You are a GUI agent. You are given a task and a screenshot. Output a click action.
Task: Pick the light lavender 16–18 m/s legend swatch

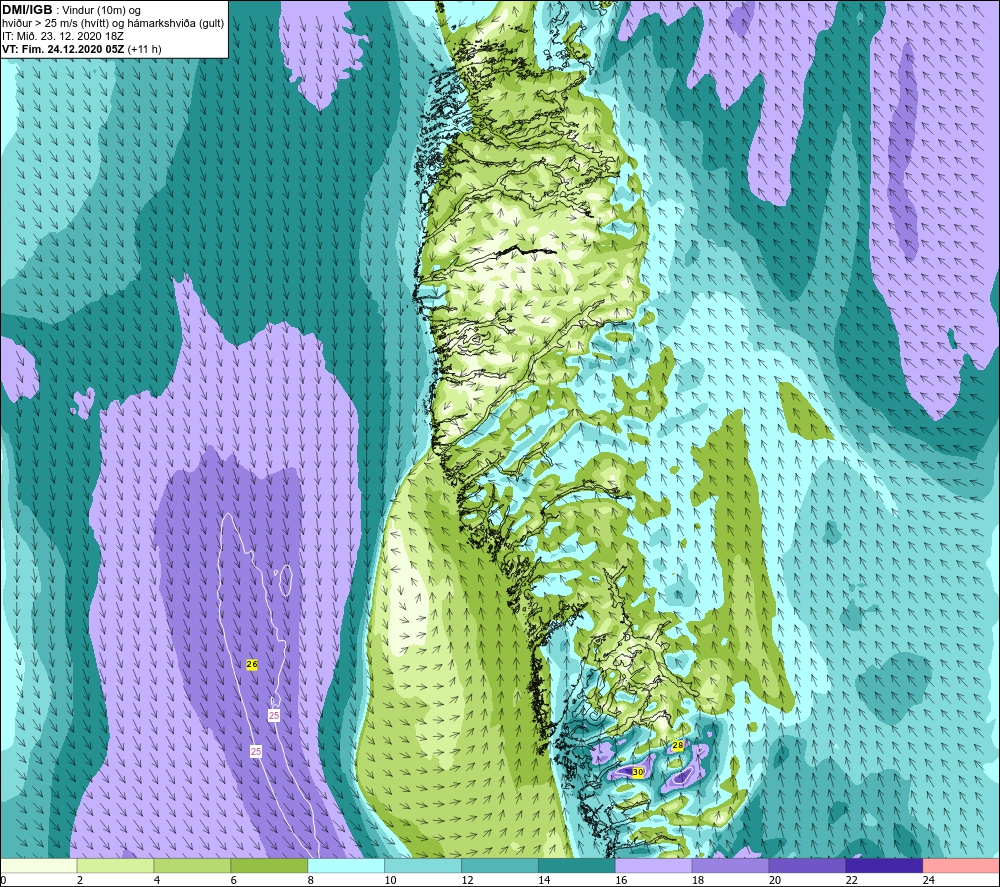[654, 866]
